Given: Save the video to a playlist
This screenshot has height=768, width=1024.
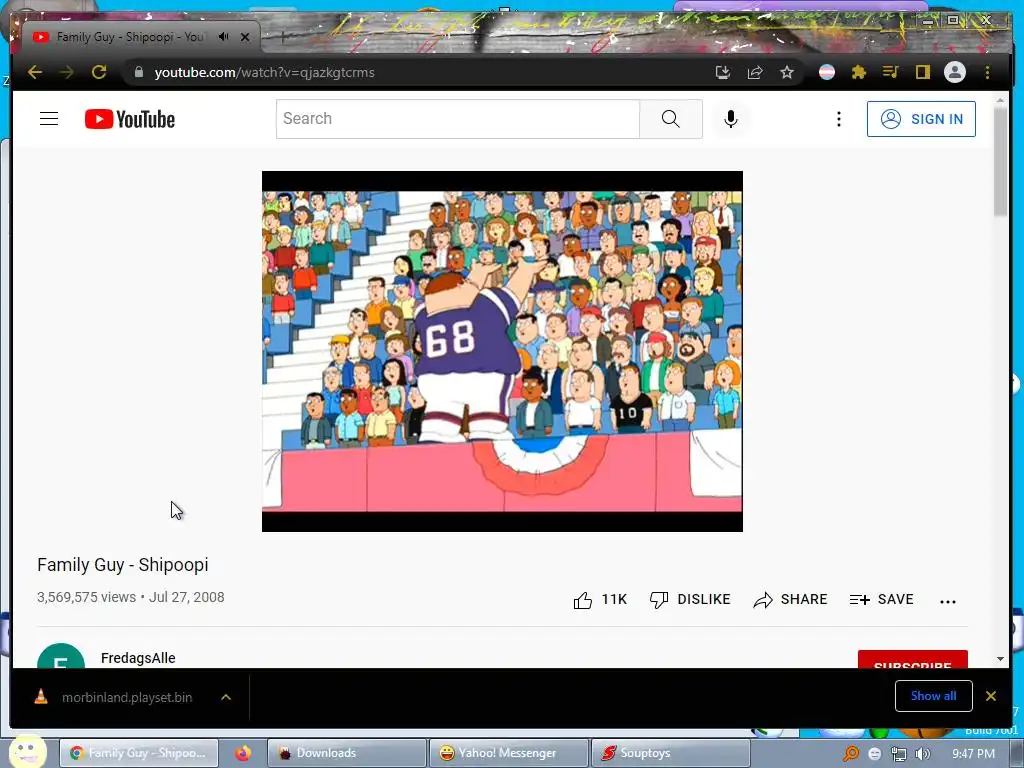Looking at the screenshot, I should 882,600.
